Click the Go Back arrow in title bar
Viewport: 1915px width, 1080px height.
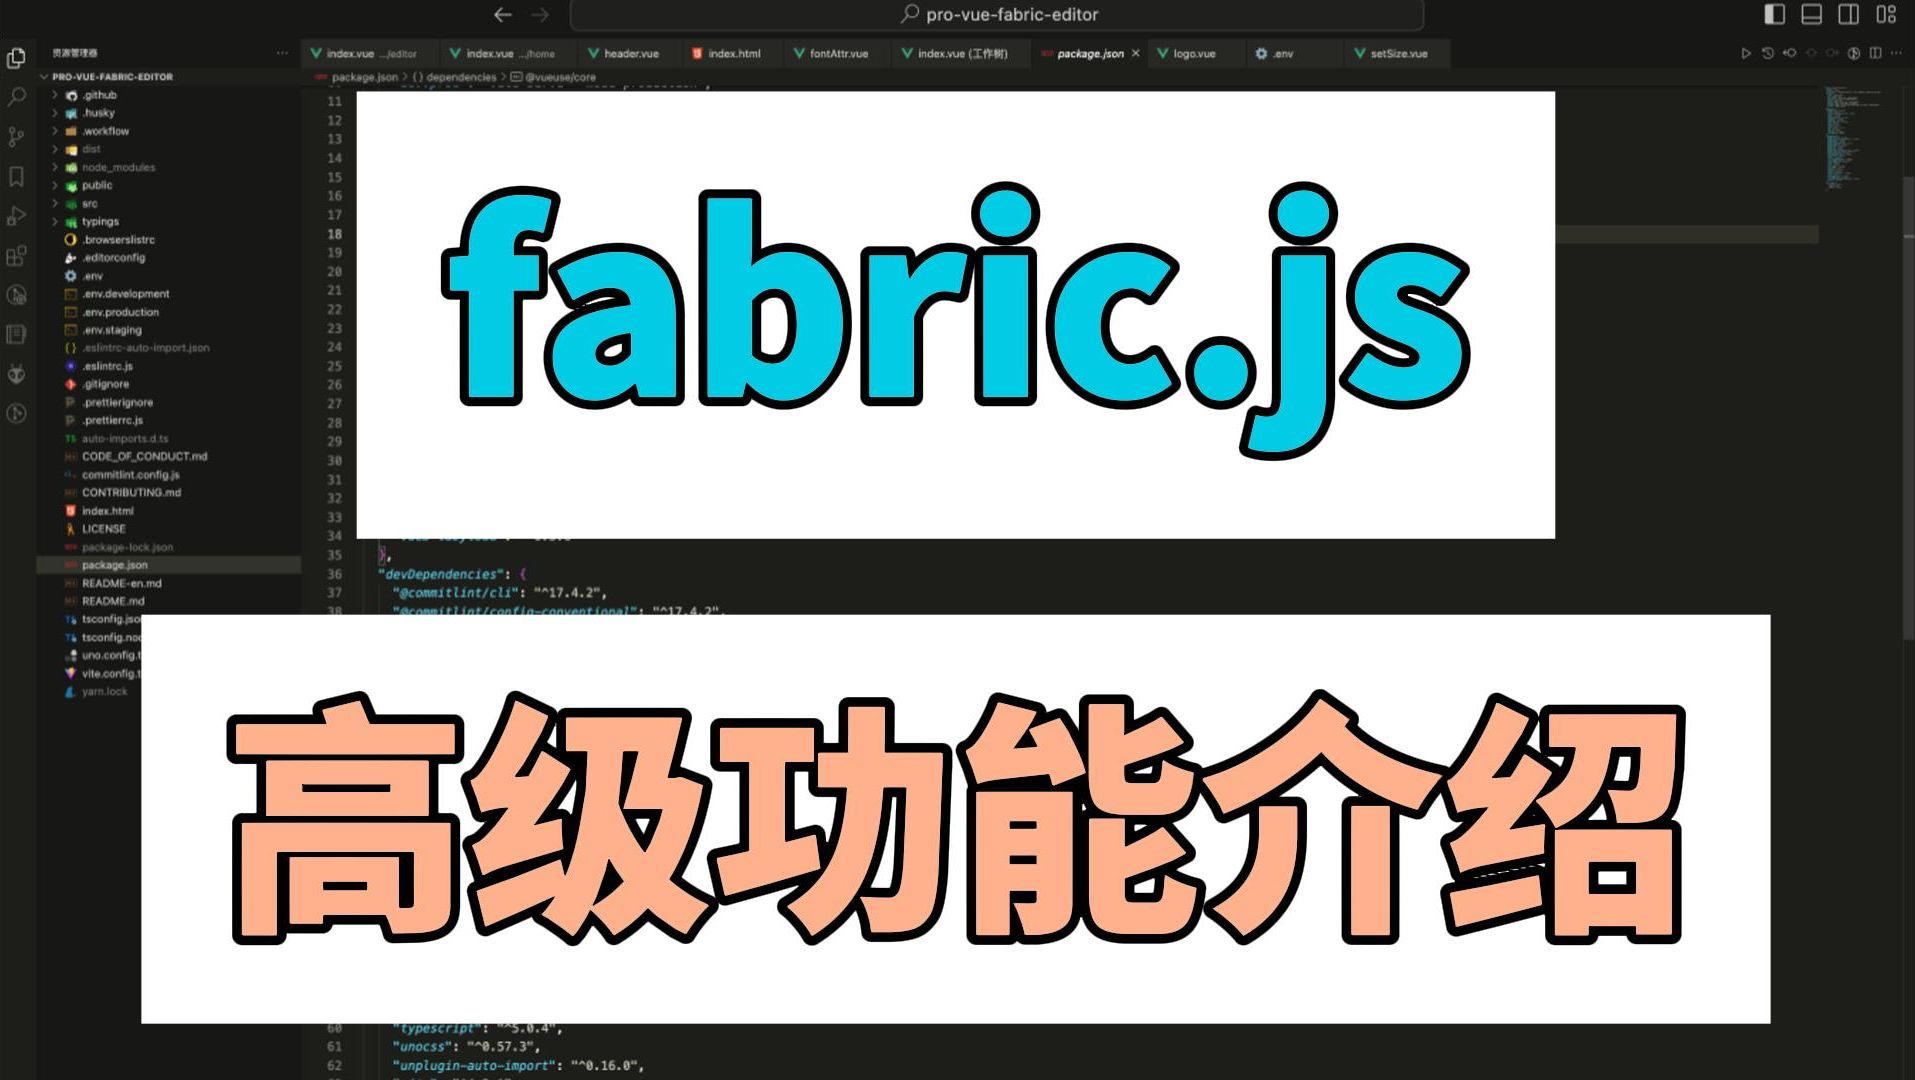click(503, 14)
